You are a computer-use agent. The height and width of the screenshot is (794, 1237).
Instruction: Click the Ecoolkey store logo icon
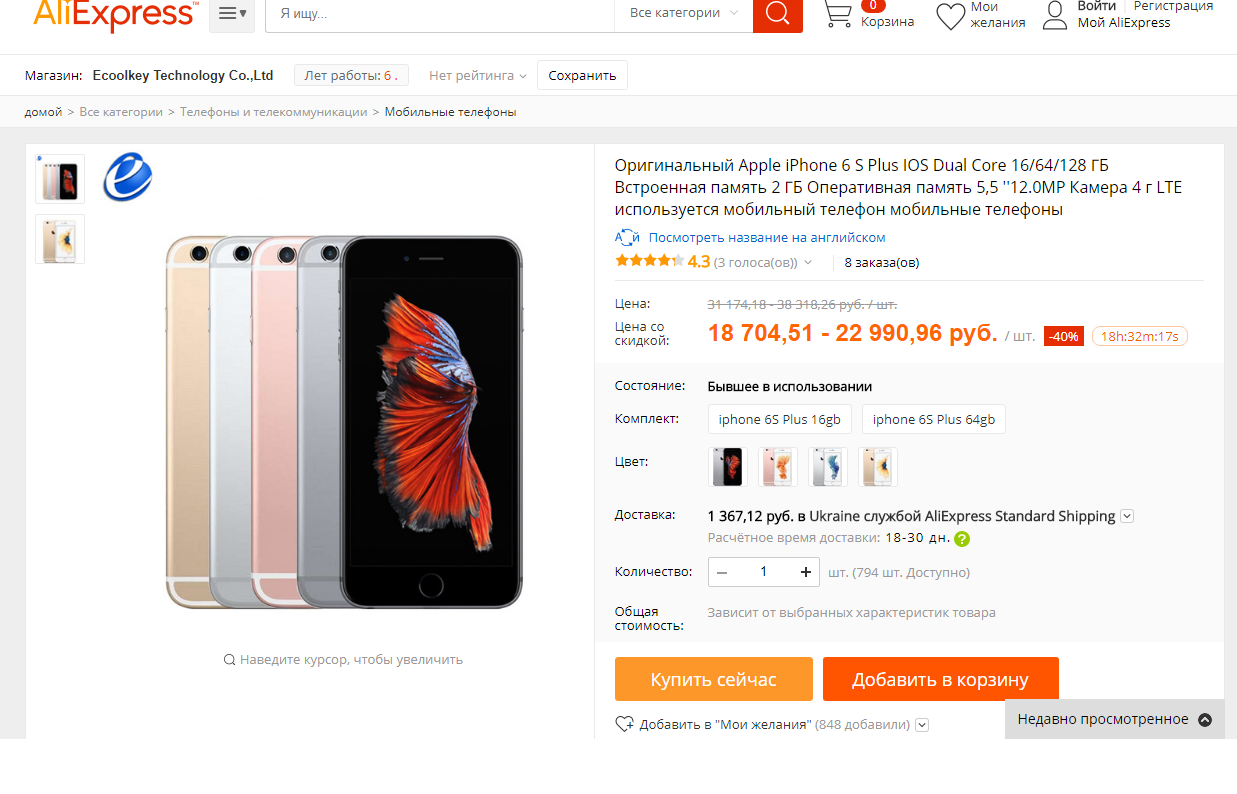[128, 177]
